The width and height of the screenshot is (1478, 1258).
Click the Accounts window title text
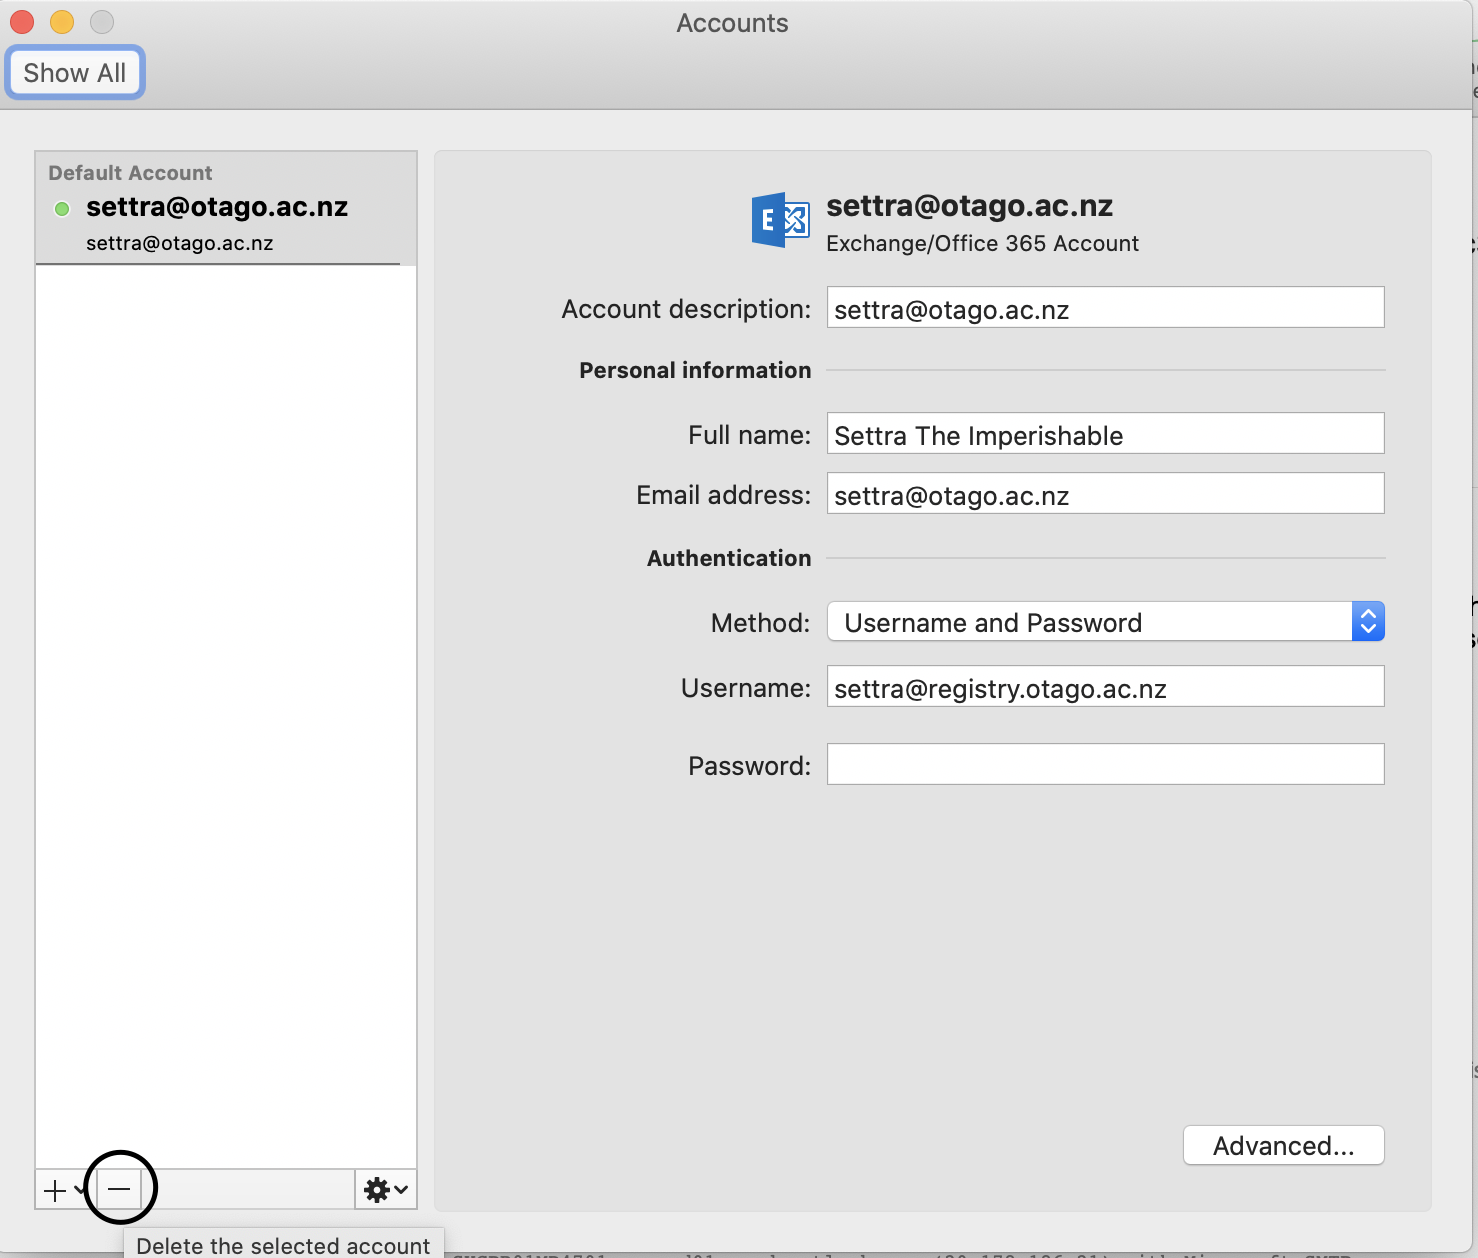(732, 23)
